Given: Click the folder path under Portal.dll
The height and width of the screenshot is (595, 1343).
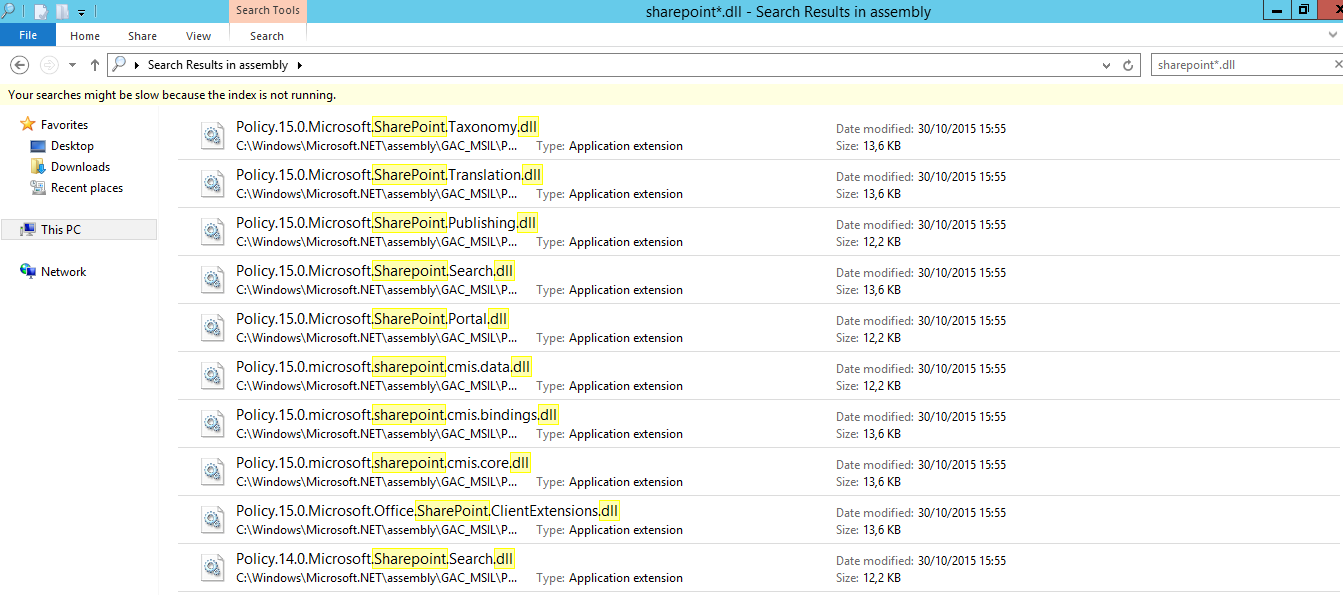Looking at the screenshot, I should pyautogui.click(x=378, y=338).
